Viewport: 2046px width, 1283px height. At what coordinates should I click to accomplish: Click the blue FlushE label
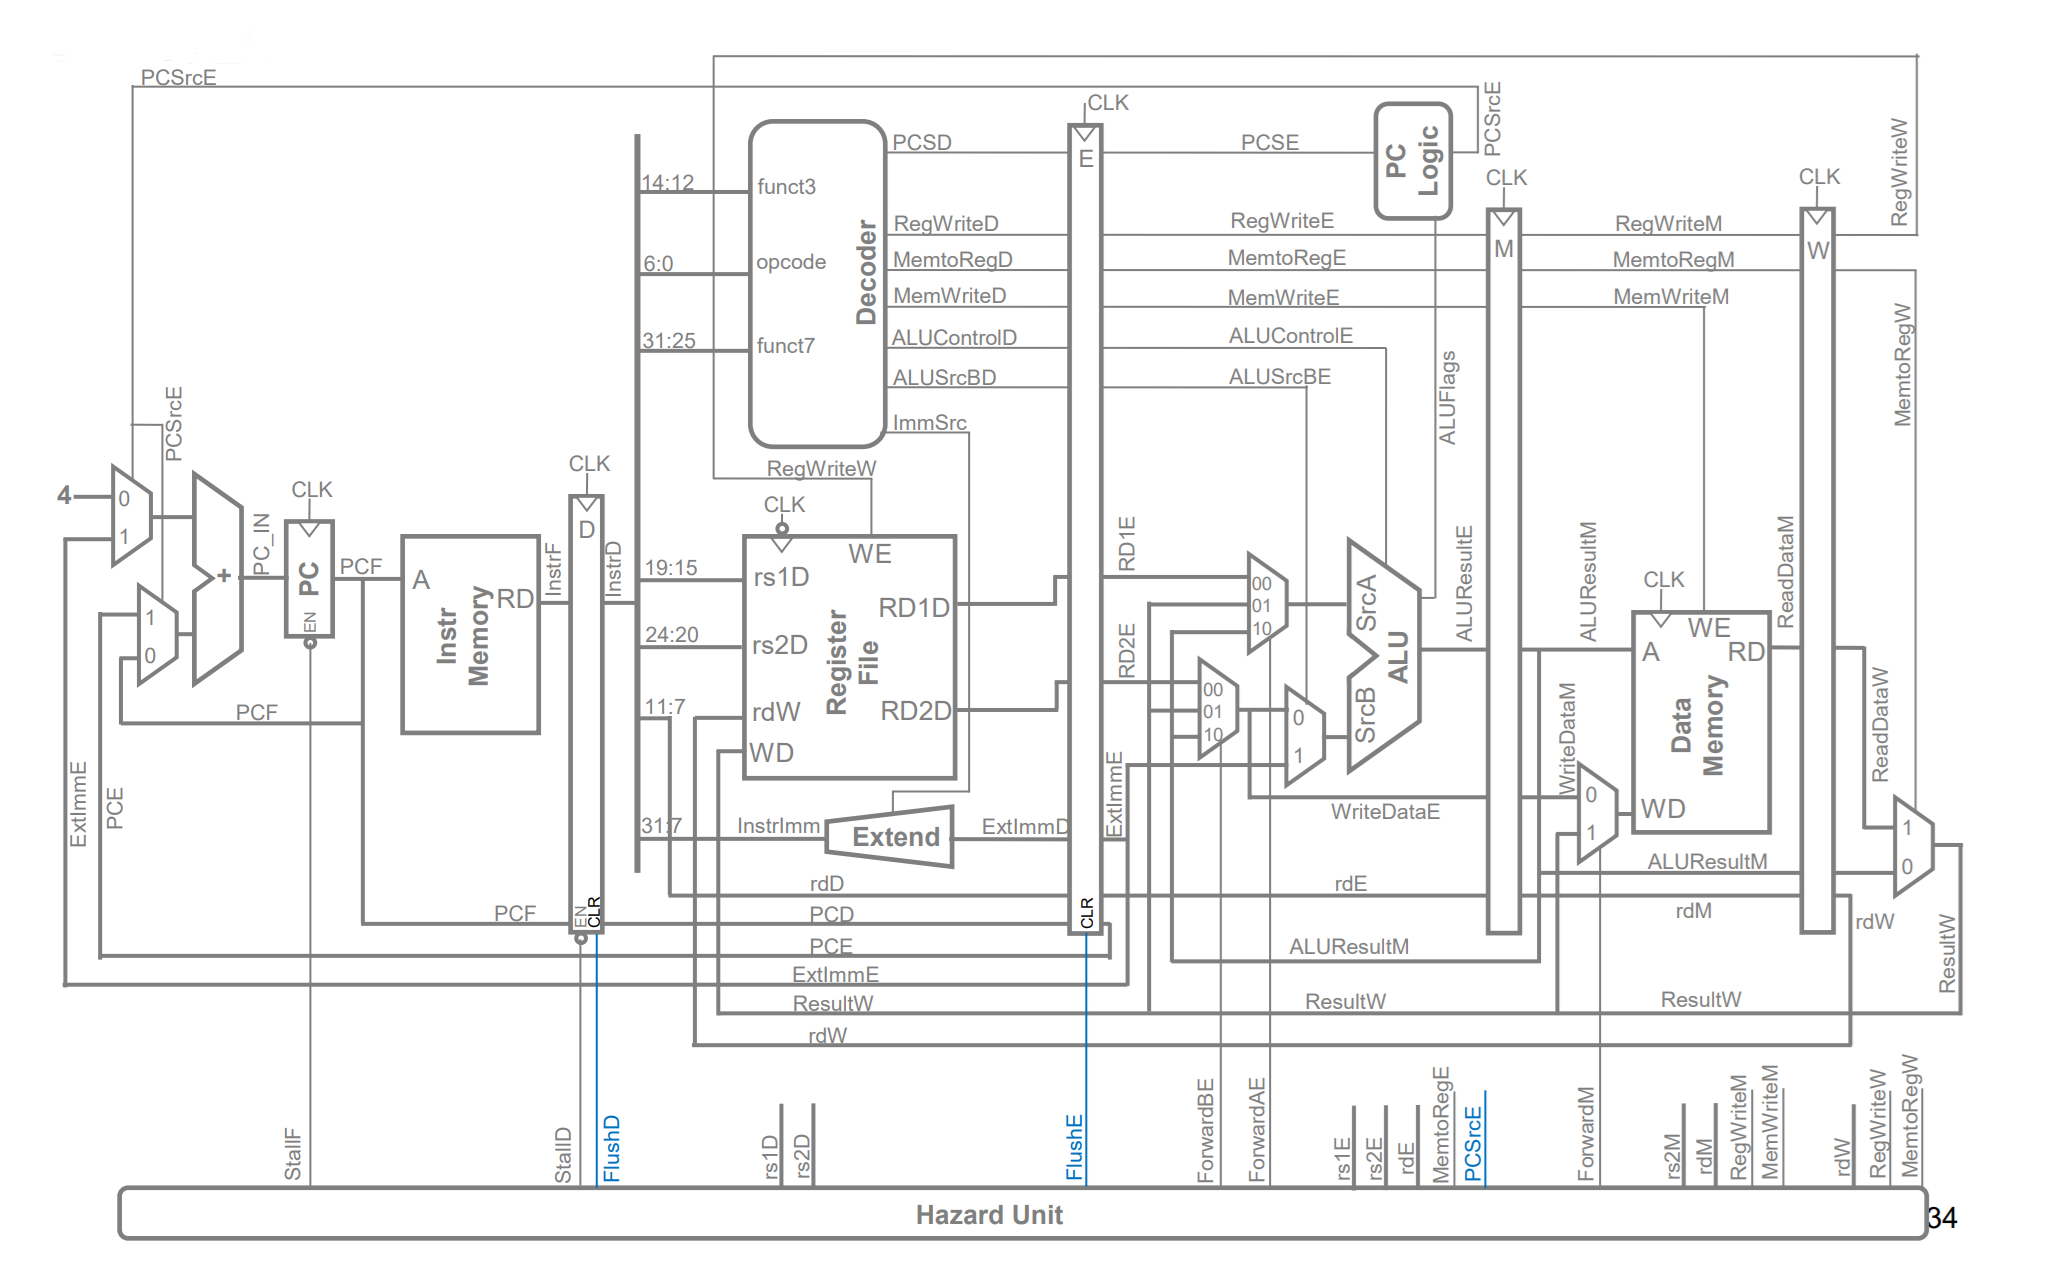[1074, 1147]
